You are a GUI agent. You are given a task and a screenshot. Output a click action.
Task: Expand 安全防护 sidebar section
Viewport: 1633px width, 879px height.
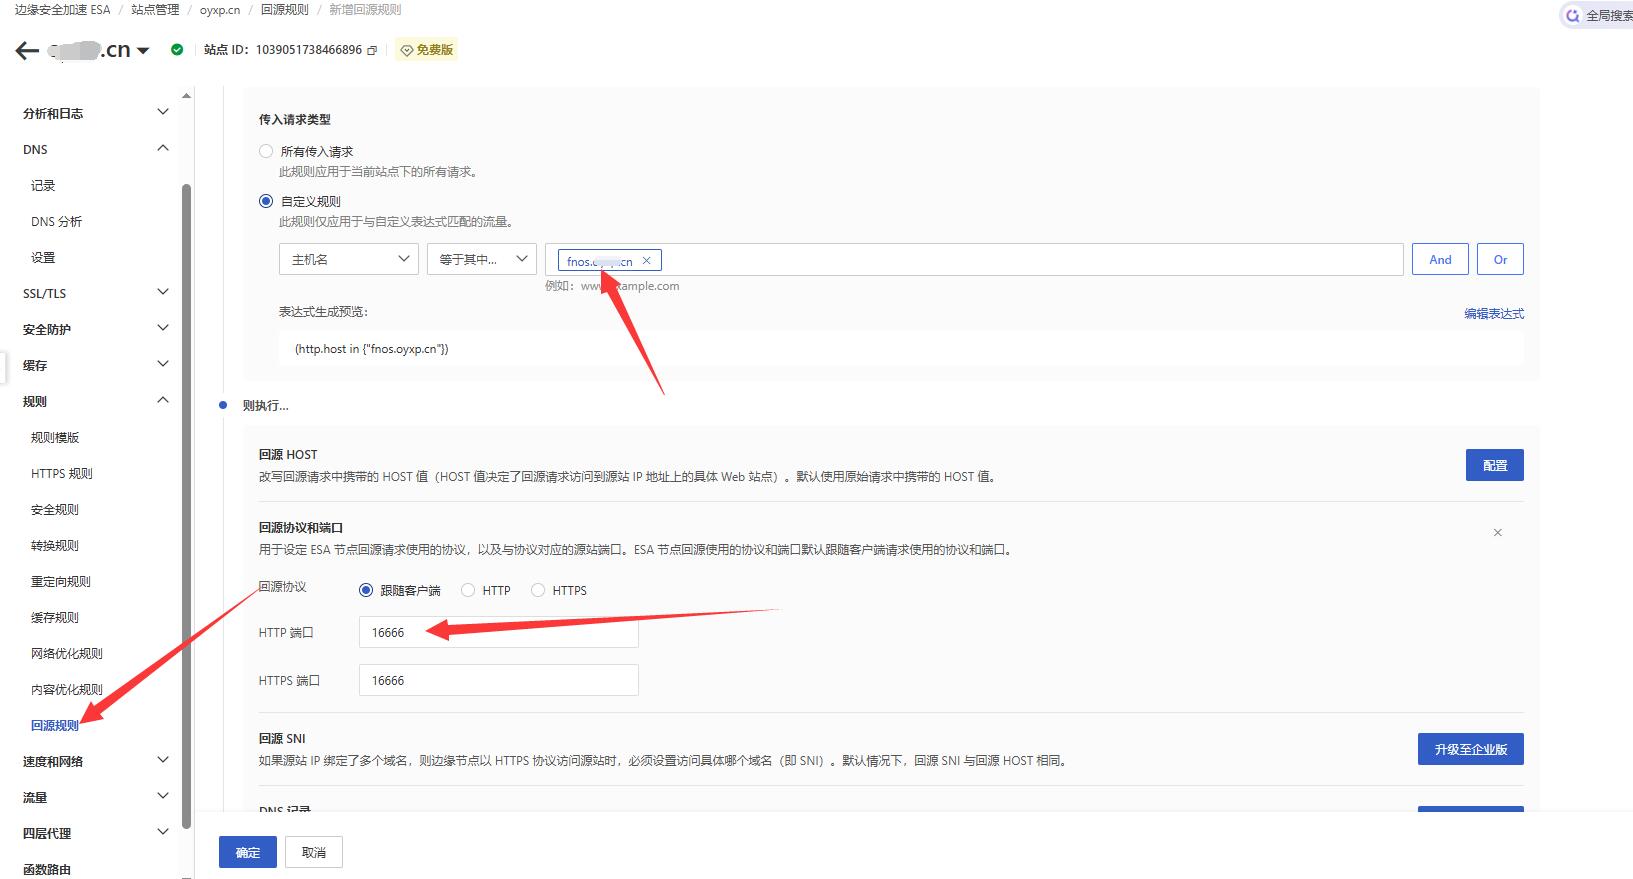point(163,328)
